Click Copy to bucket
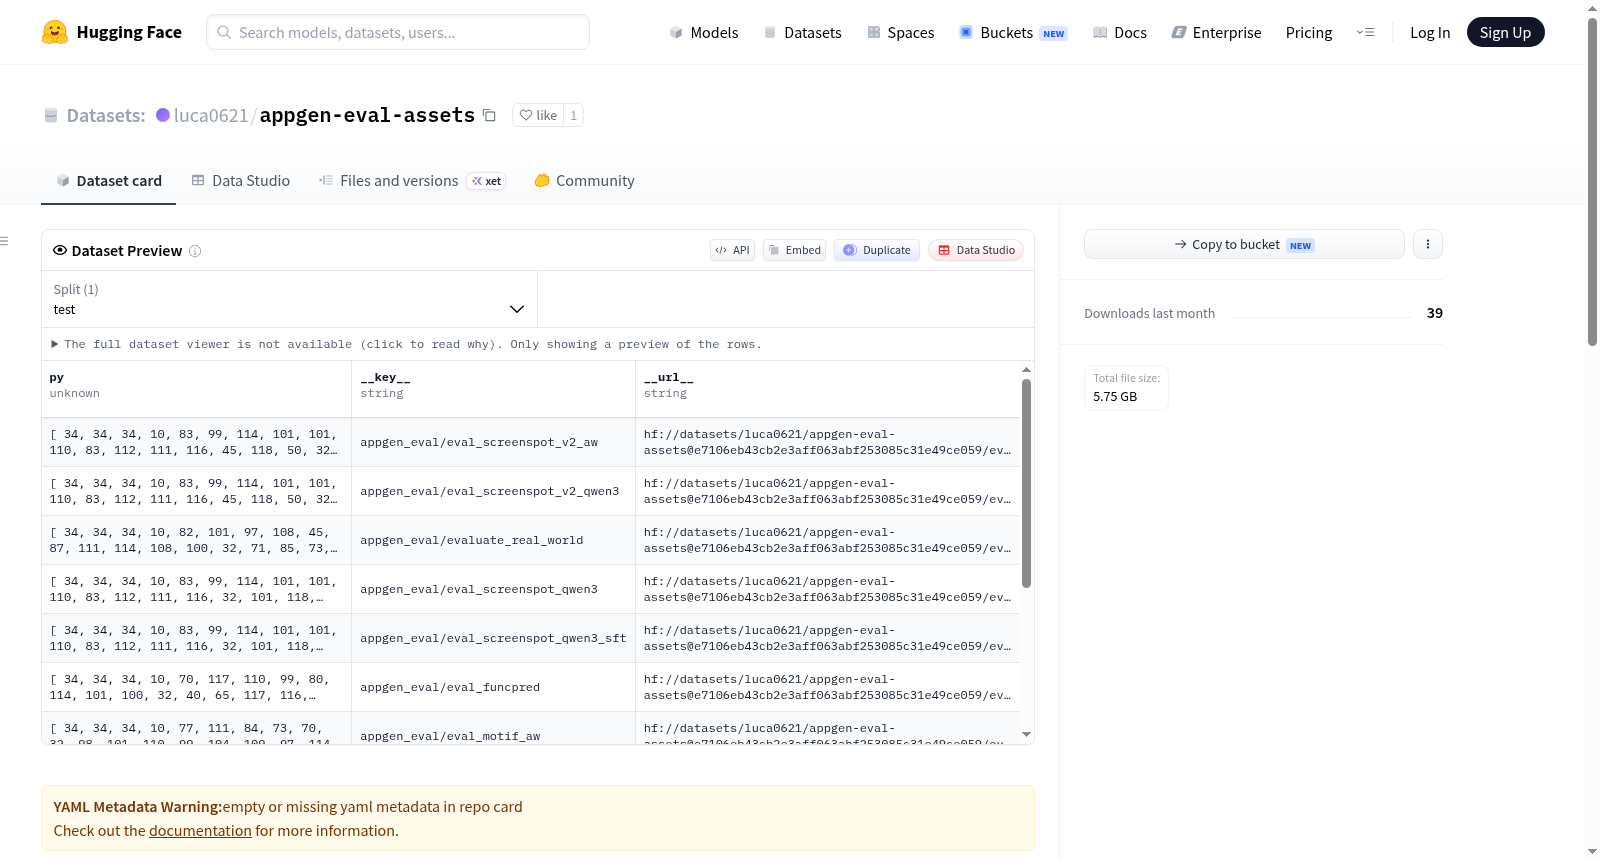 [1244, 244]
